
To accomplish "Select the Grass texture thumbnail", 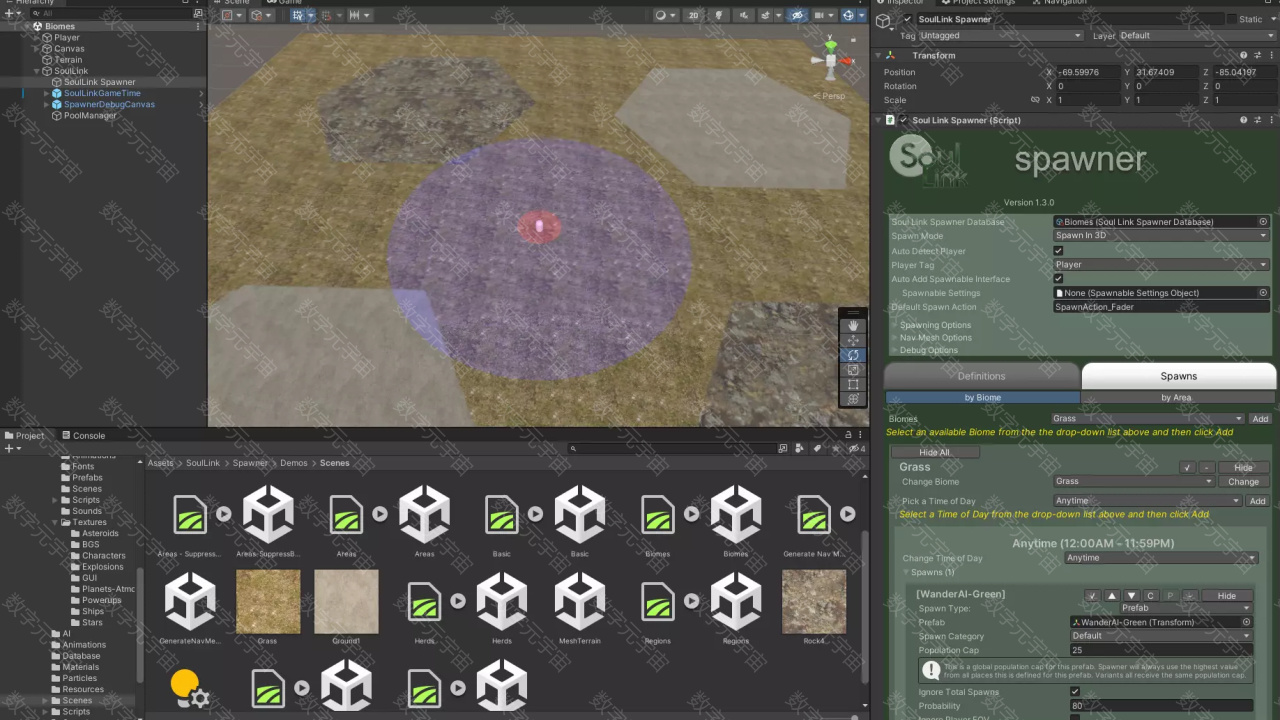I will (x=268, y=602).
